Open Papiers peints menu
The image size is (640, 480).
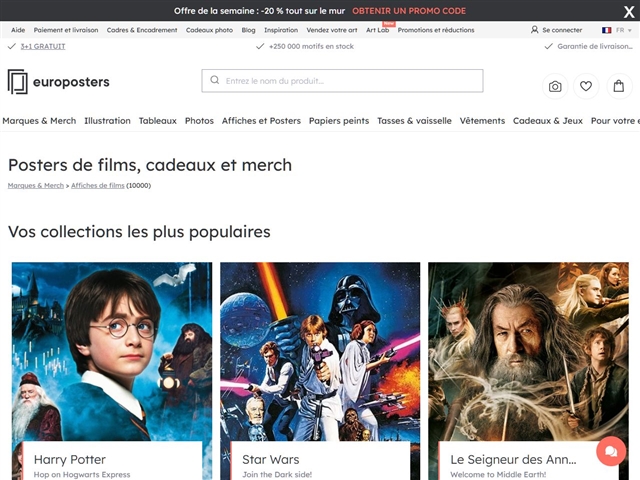pyautogui.click(x=339, y=121)
